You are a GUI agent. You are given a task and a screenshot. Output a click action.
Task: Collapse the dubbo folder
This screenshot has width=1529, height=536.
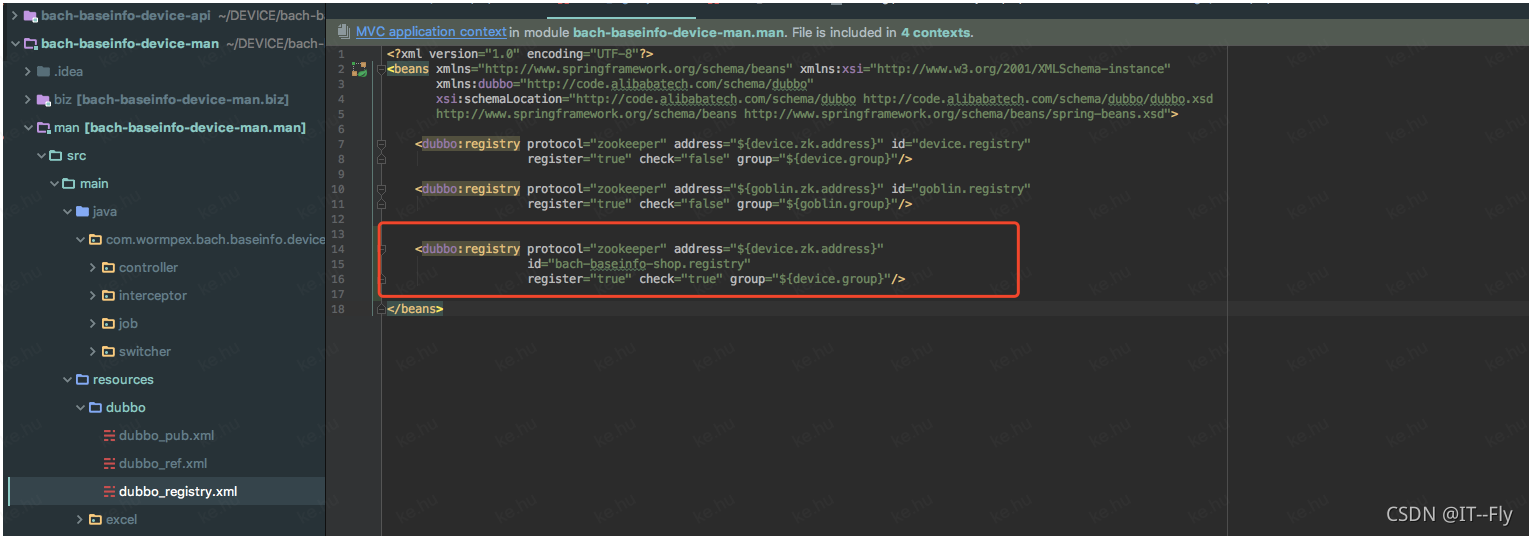(x=80, y=408)
